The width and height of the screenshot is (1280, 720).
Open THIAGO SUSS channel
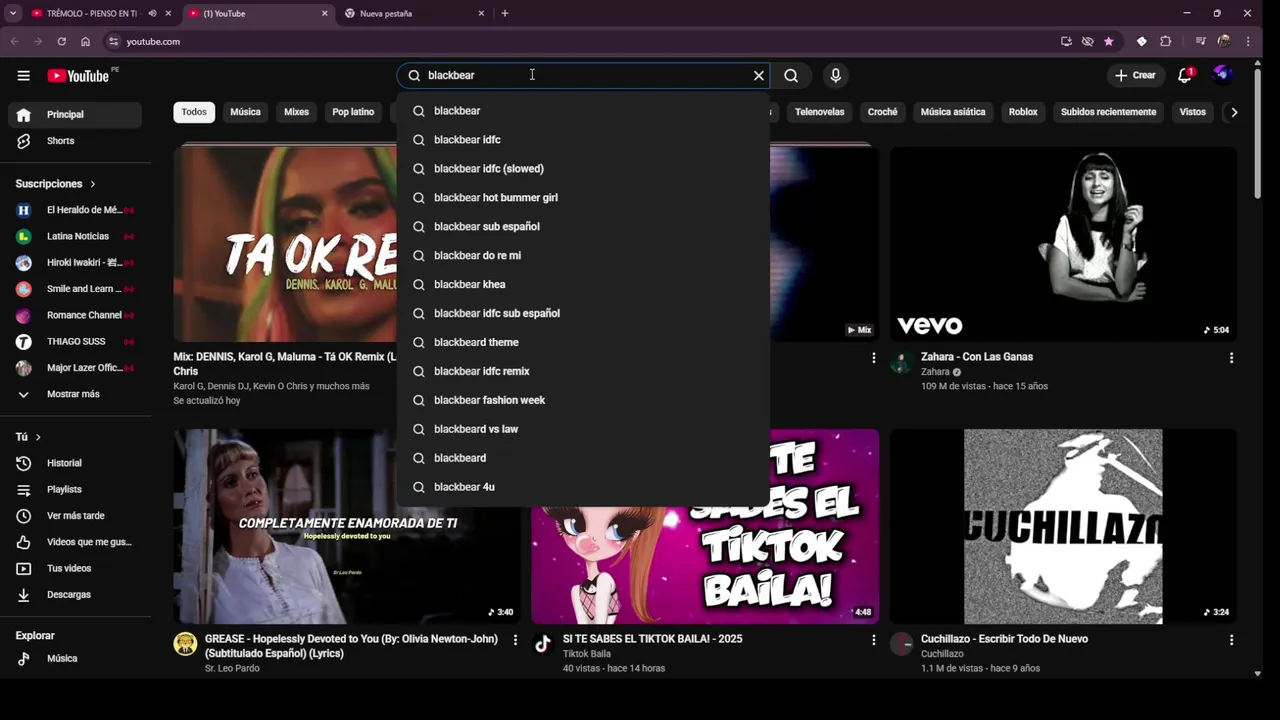coord(75,341)
